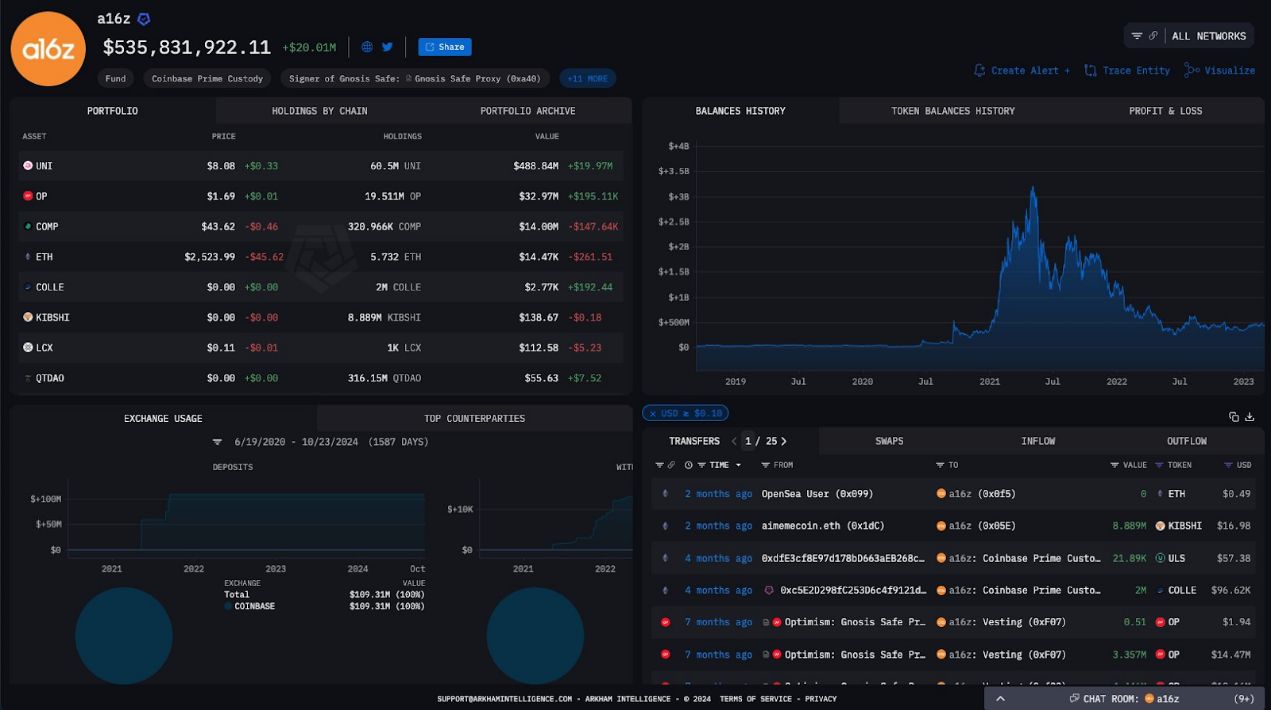This screenshot has width=1271, height=710.
Task: Open the aimemecoin.eth (0x1dC) address
Action: tap(823, 526)
